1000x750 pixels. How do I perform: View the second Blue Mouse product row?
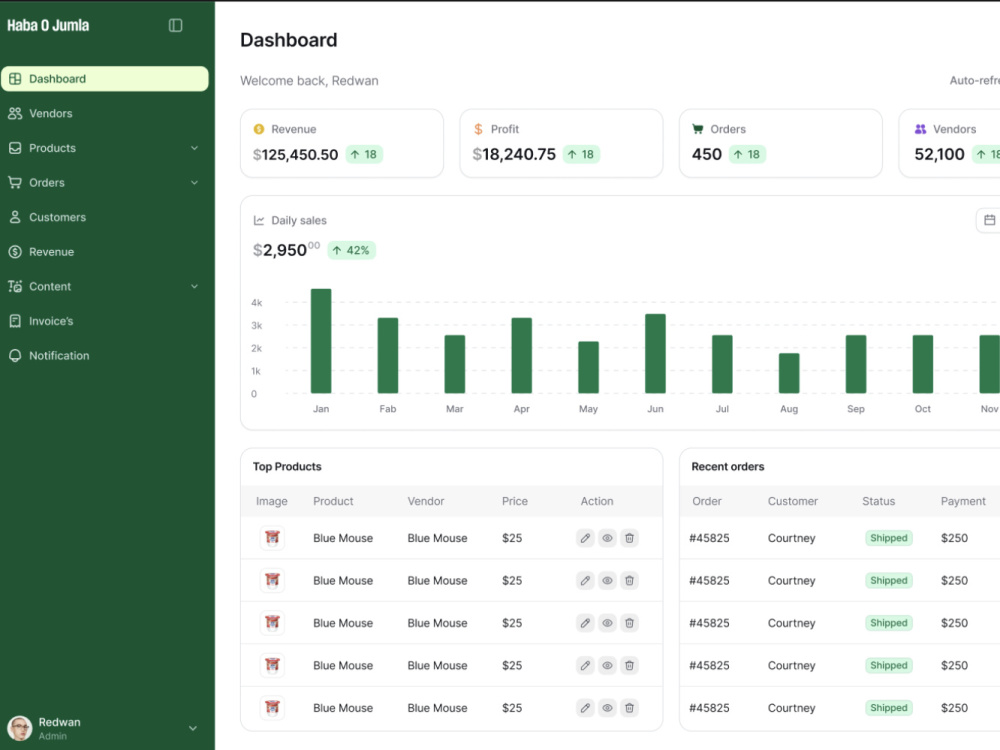click(607, 580)
